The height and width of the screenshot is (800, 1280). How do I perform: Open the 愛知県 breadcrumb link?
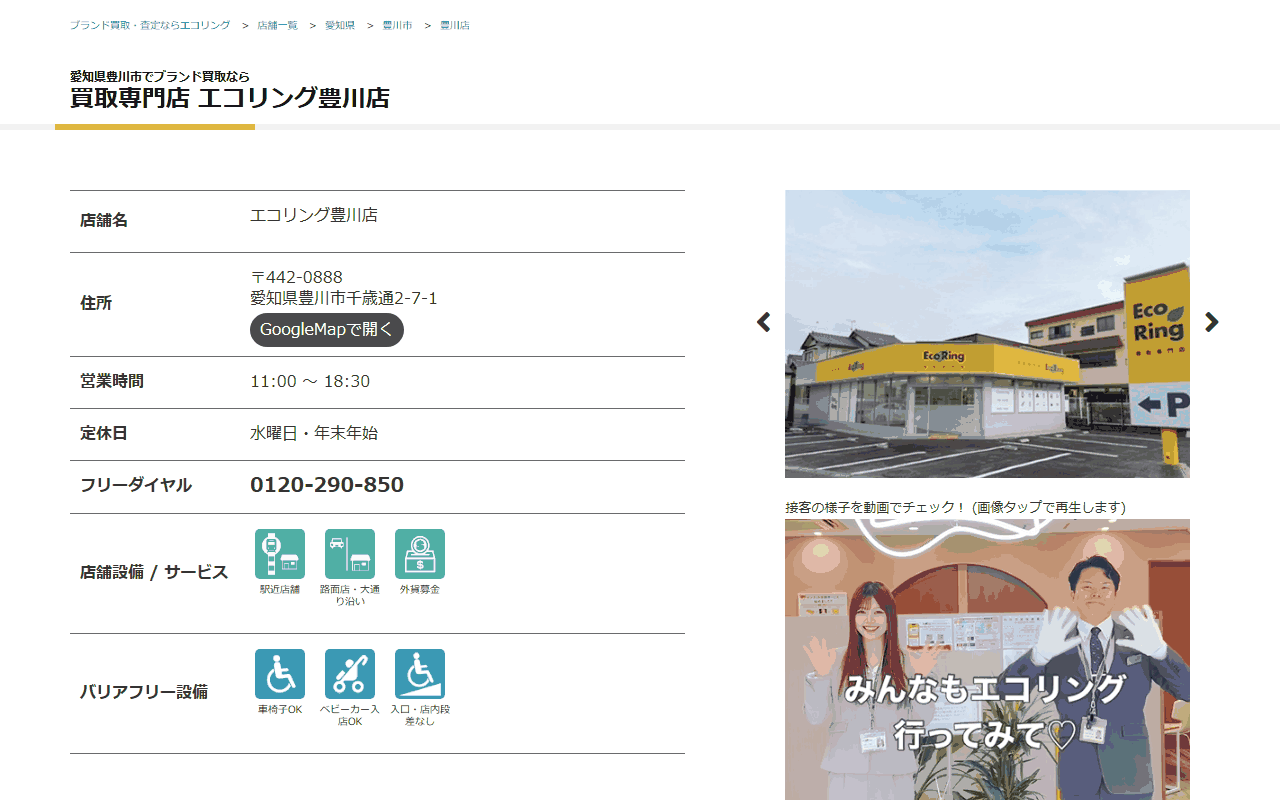[x=340, y=25]
